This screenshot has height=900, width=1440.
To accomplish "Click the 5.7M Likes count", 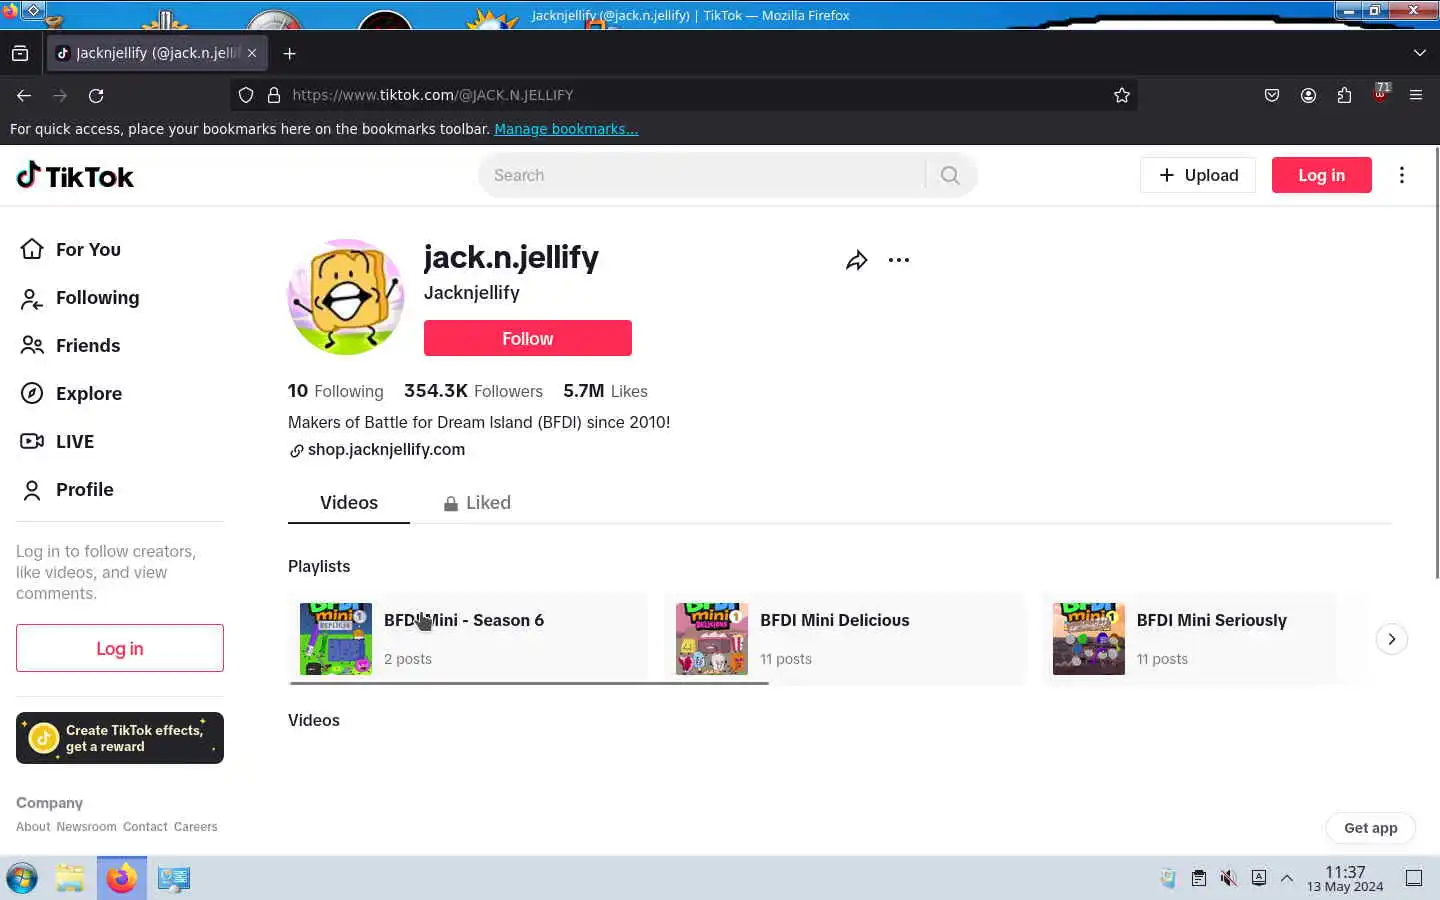I will click(x=605, y=391).
